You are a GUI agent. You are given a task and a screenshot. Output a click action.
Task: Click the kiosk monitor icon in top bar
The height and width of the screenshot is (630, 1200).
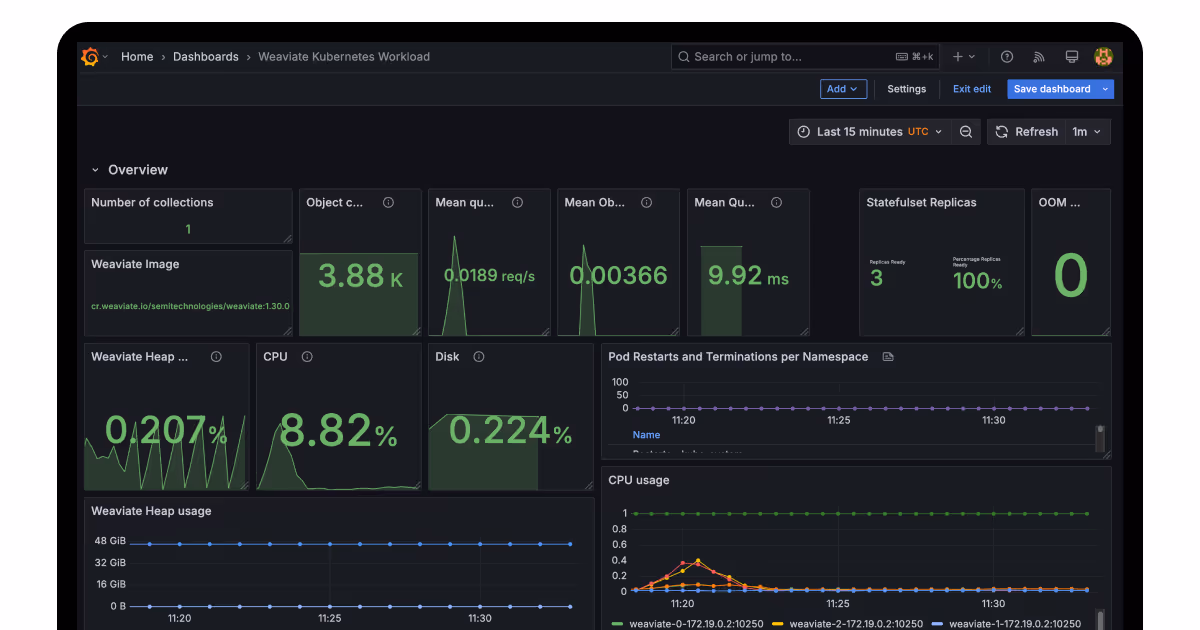point(1071,57)
